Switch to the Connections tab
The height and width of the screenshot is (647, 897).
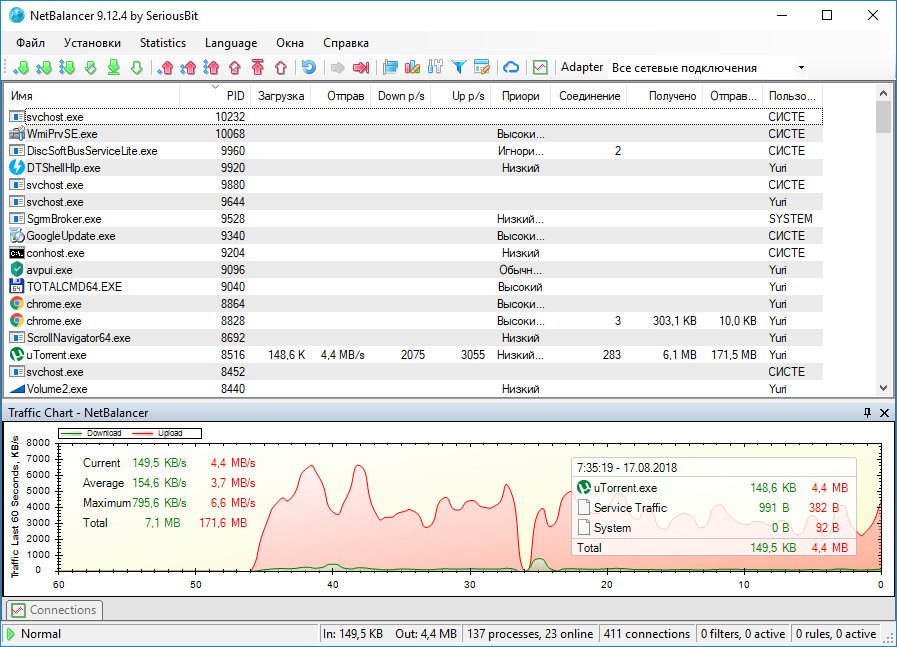(55, 610)
